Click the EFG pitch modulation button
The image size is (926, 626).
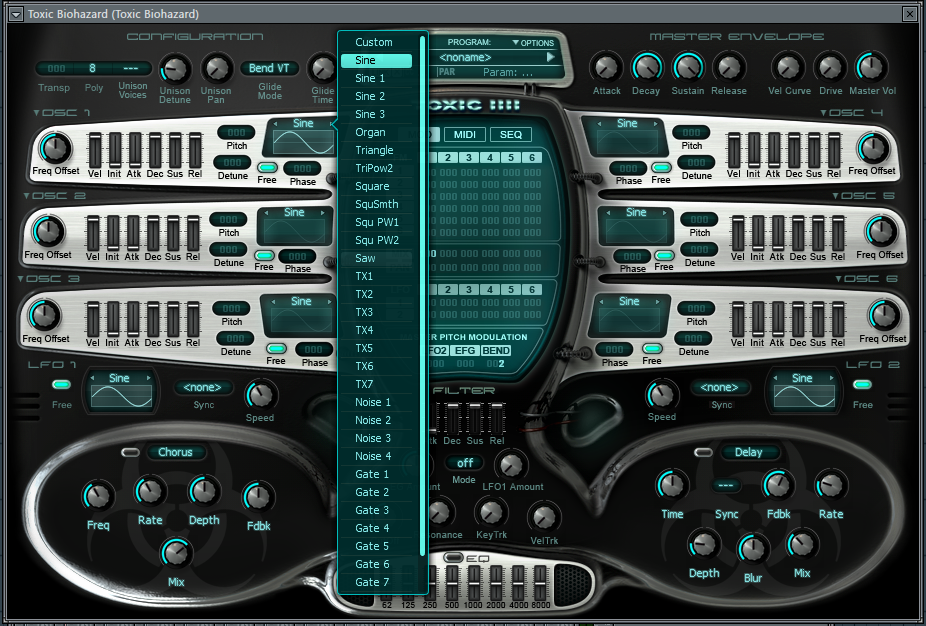click(465, 350)
